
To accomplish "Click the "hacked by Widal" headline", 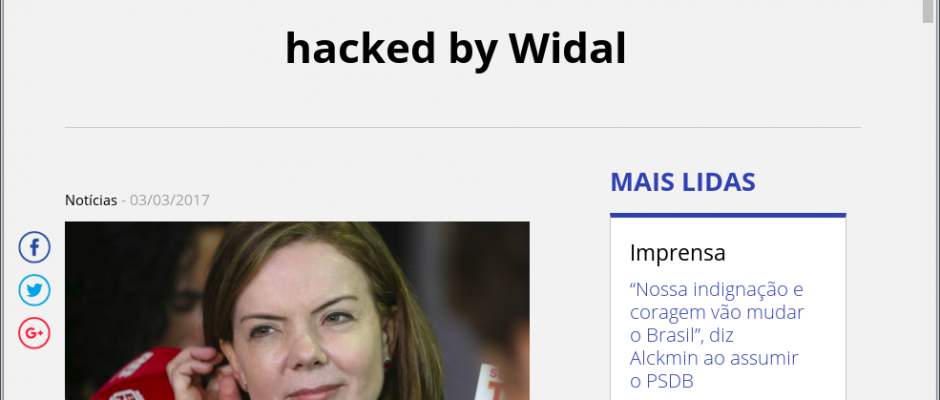I will point(456,49).
